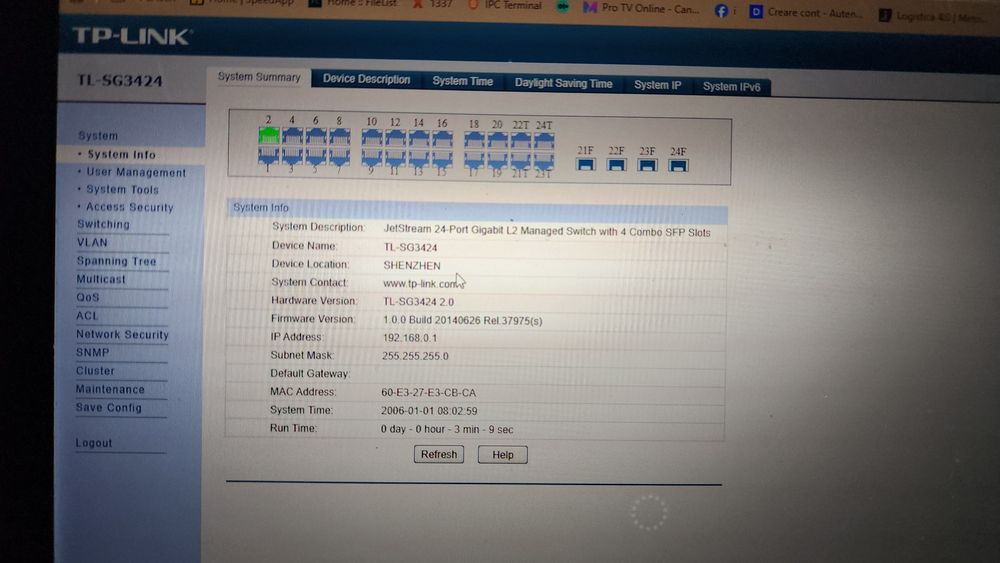
Task: Click the 21F SFP slot icon
Action: [x=585, y=165]
